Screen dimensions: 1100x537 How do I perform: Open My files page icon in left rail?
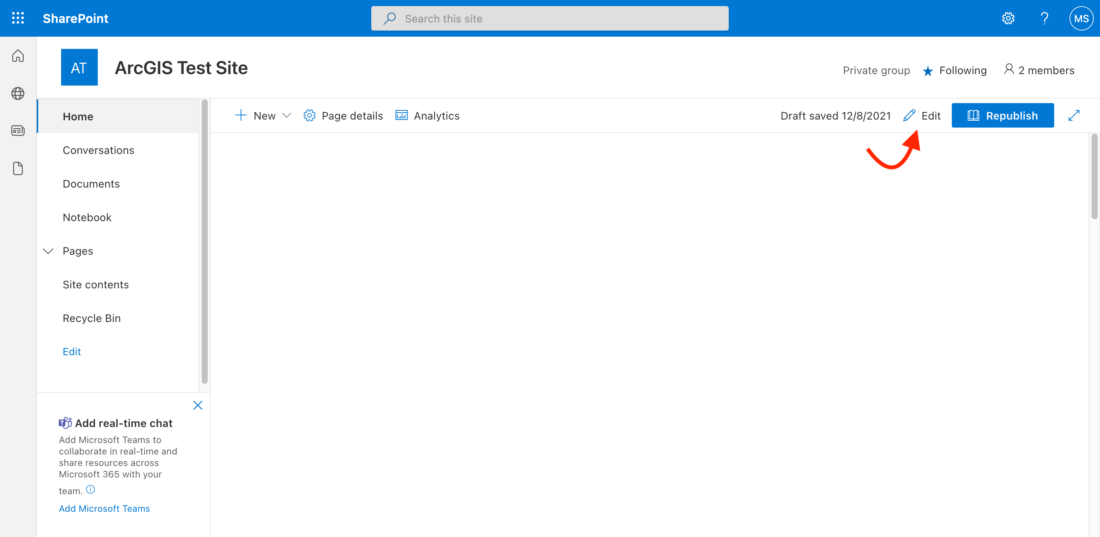(x=18, y=168)
